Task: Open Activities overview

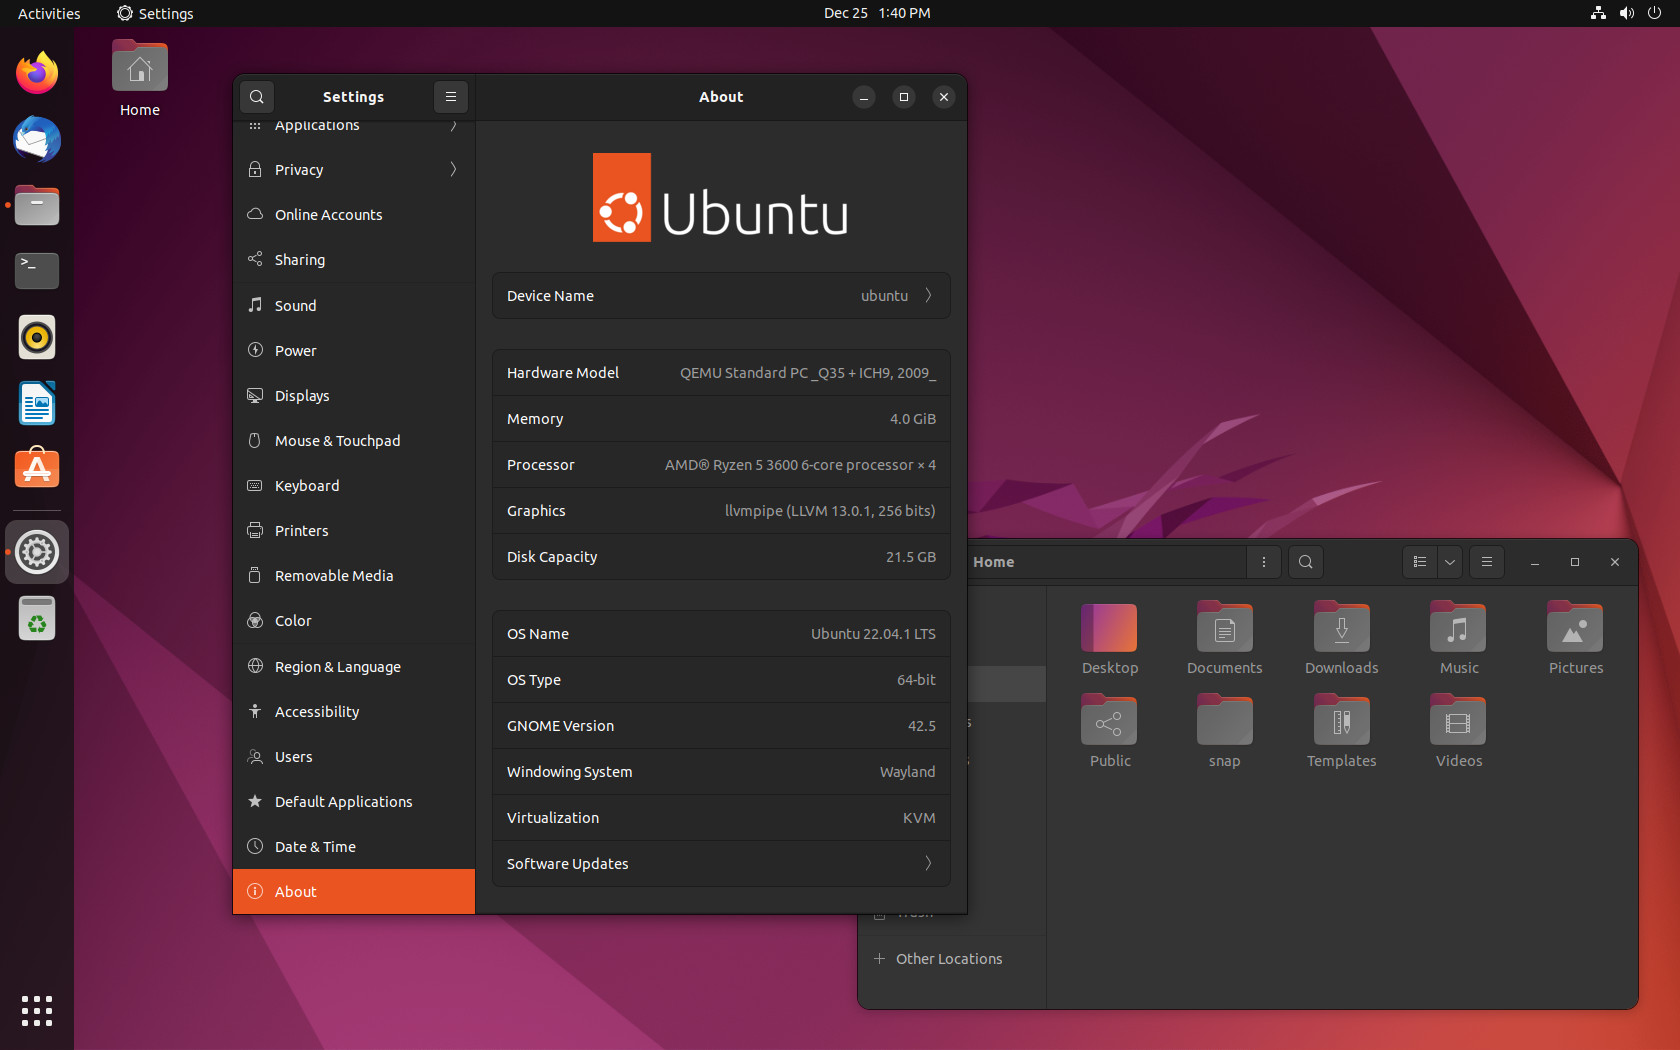Action: 49,13
